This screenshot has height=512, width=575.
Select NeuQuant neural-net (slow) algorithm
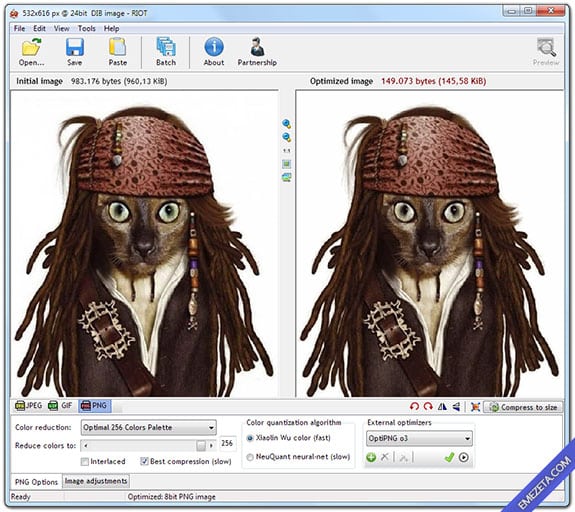[x=250, y=457]
